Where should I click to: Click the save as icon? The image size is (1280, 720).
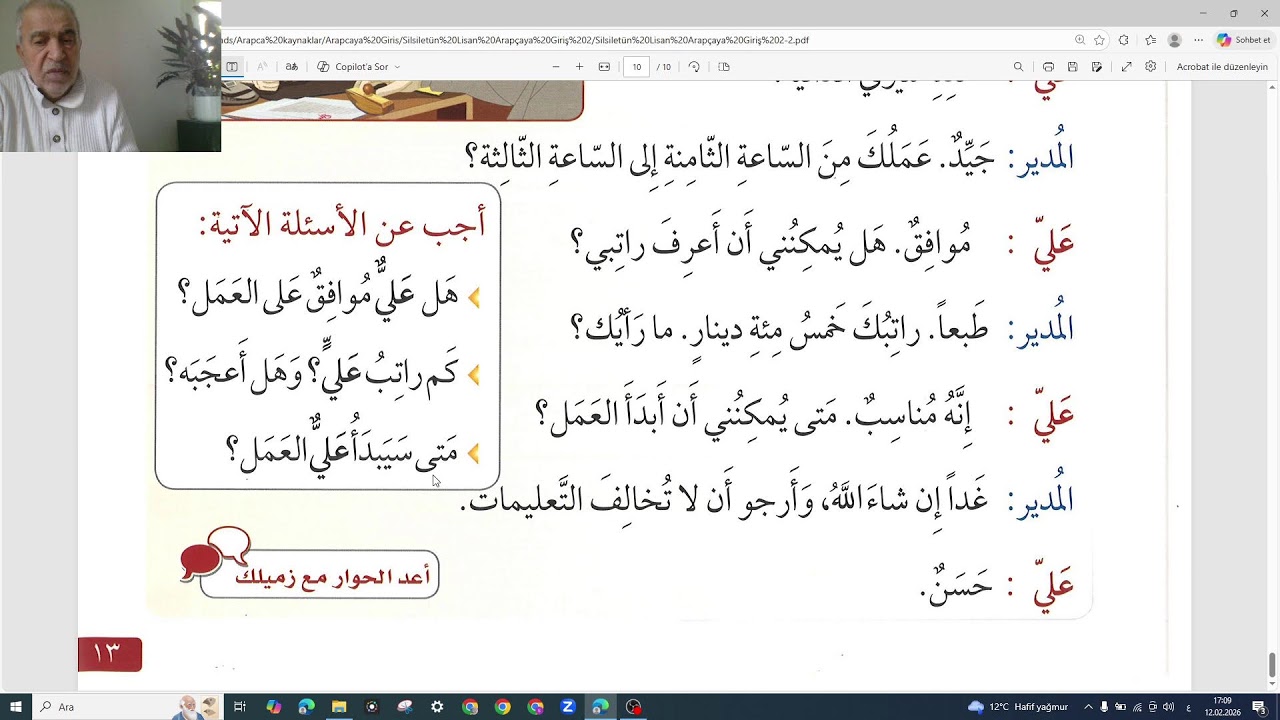[x=1097, y=67]
